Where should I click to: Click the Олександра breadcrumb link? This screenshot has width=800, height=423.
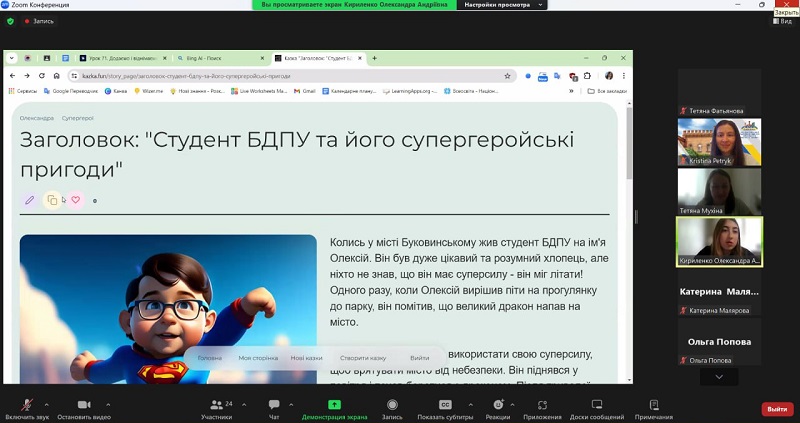[37, 118]
